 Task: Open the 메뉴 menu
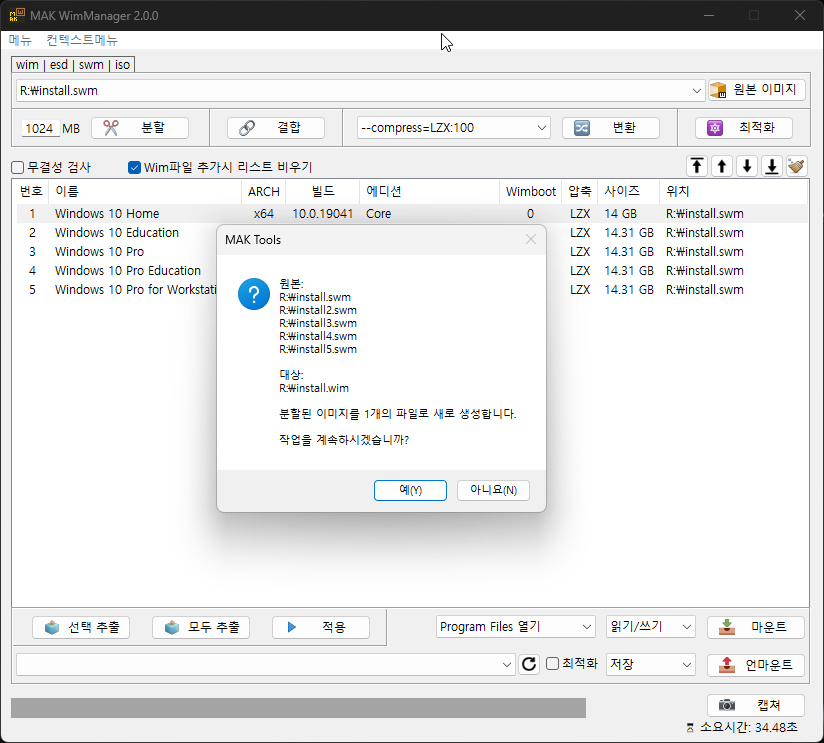pyautogui.click(x=20, y=40)
